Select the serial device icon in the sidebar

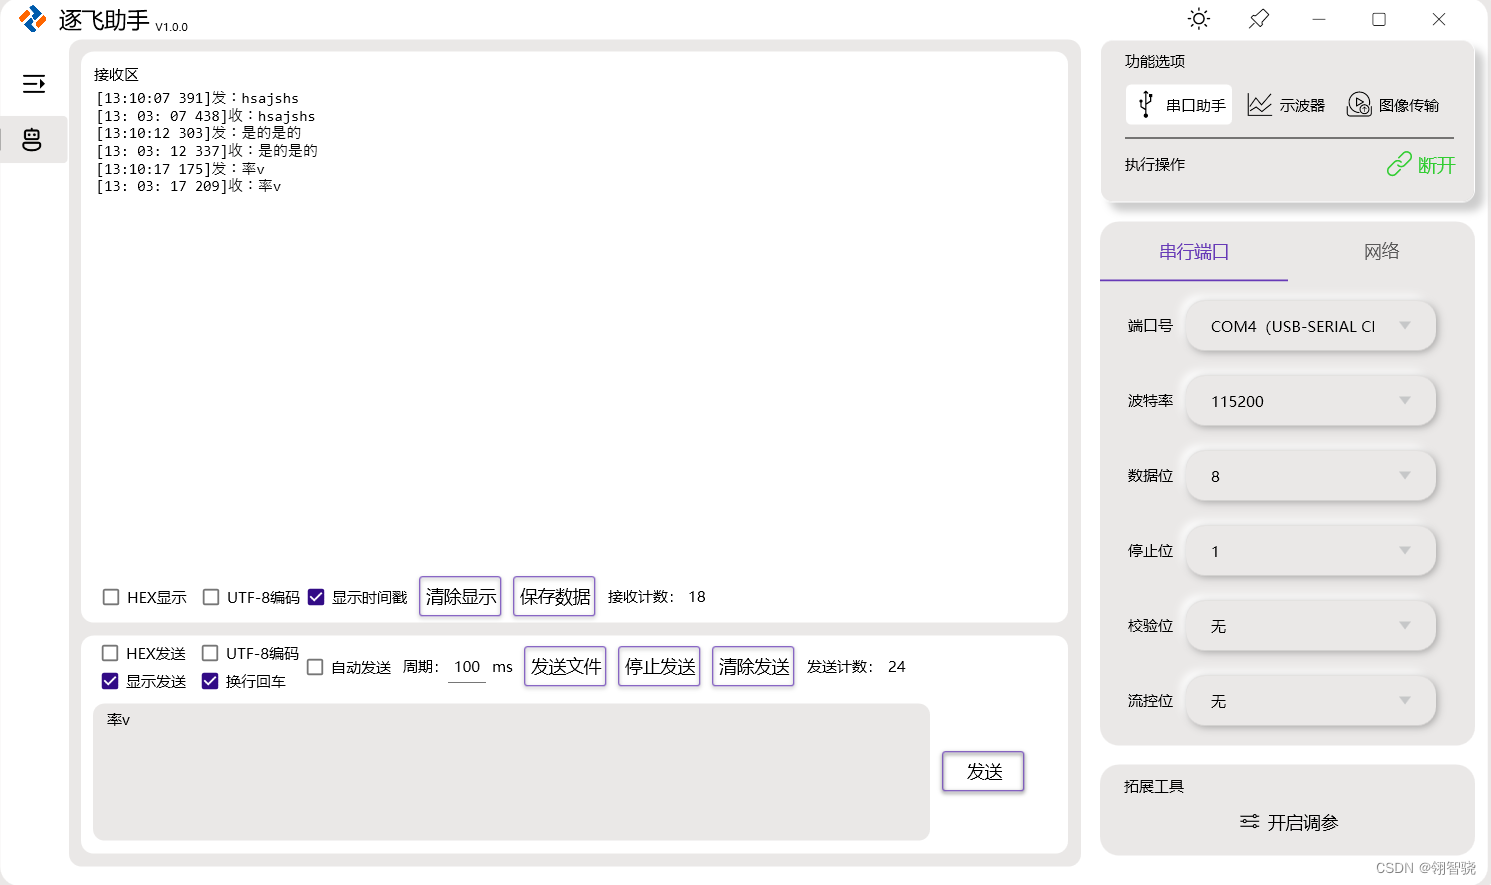pyautogui.click(x=33, y=140)
